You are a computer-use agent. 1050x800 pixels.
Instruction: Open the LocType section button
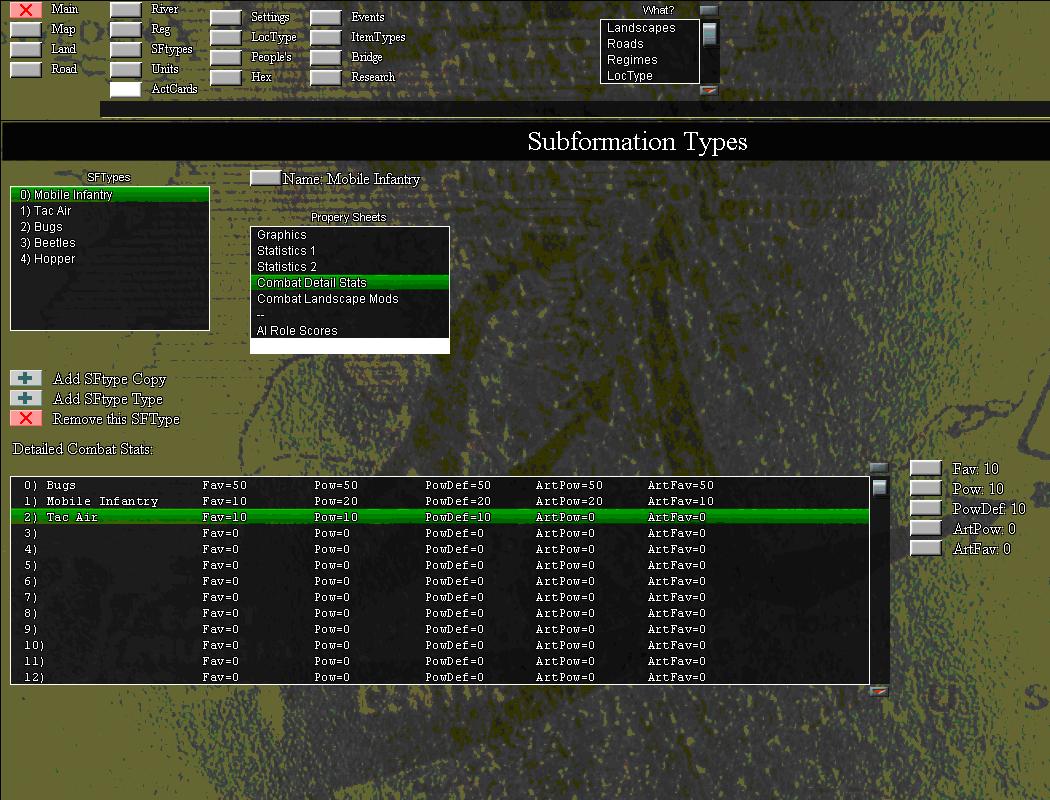(226, 37)
